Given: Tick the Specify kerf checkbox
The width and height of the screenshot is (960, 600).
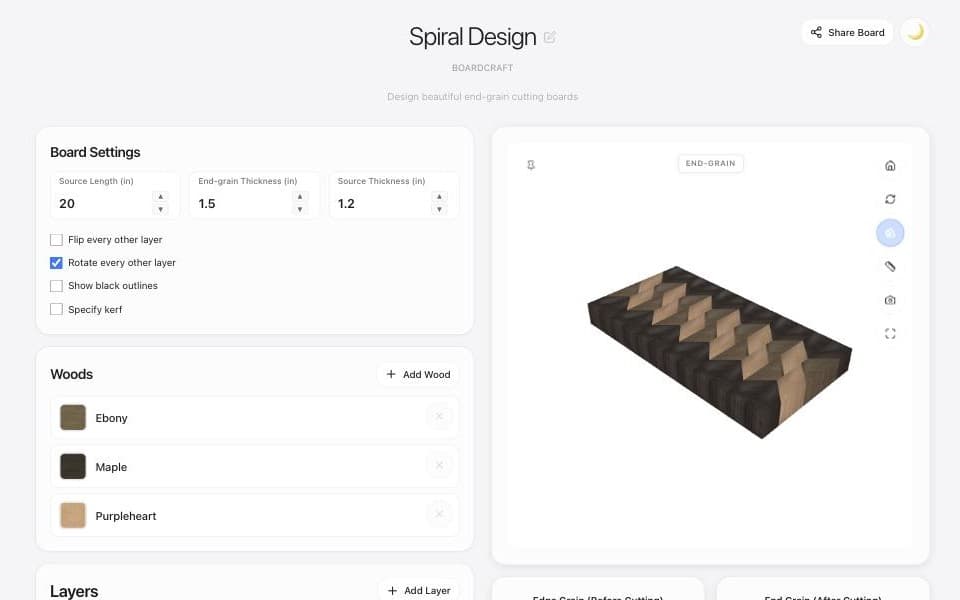Looking at the screenshot, I should [56, 309].
